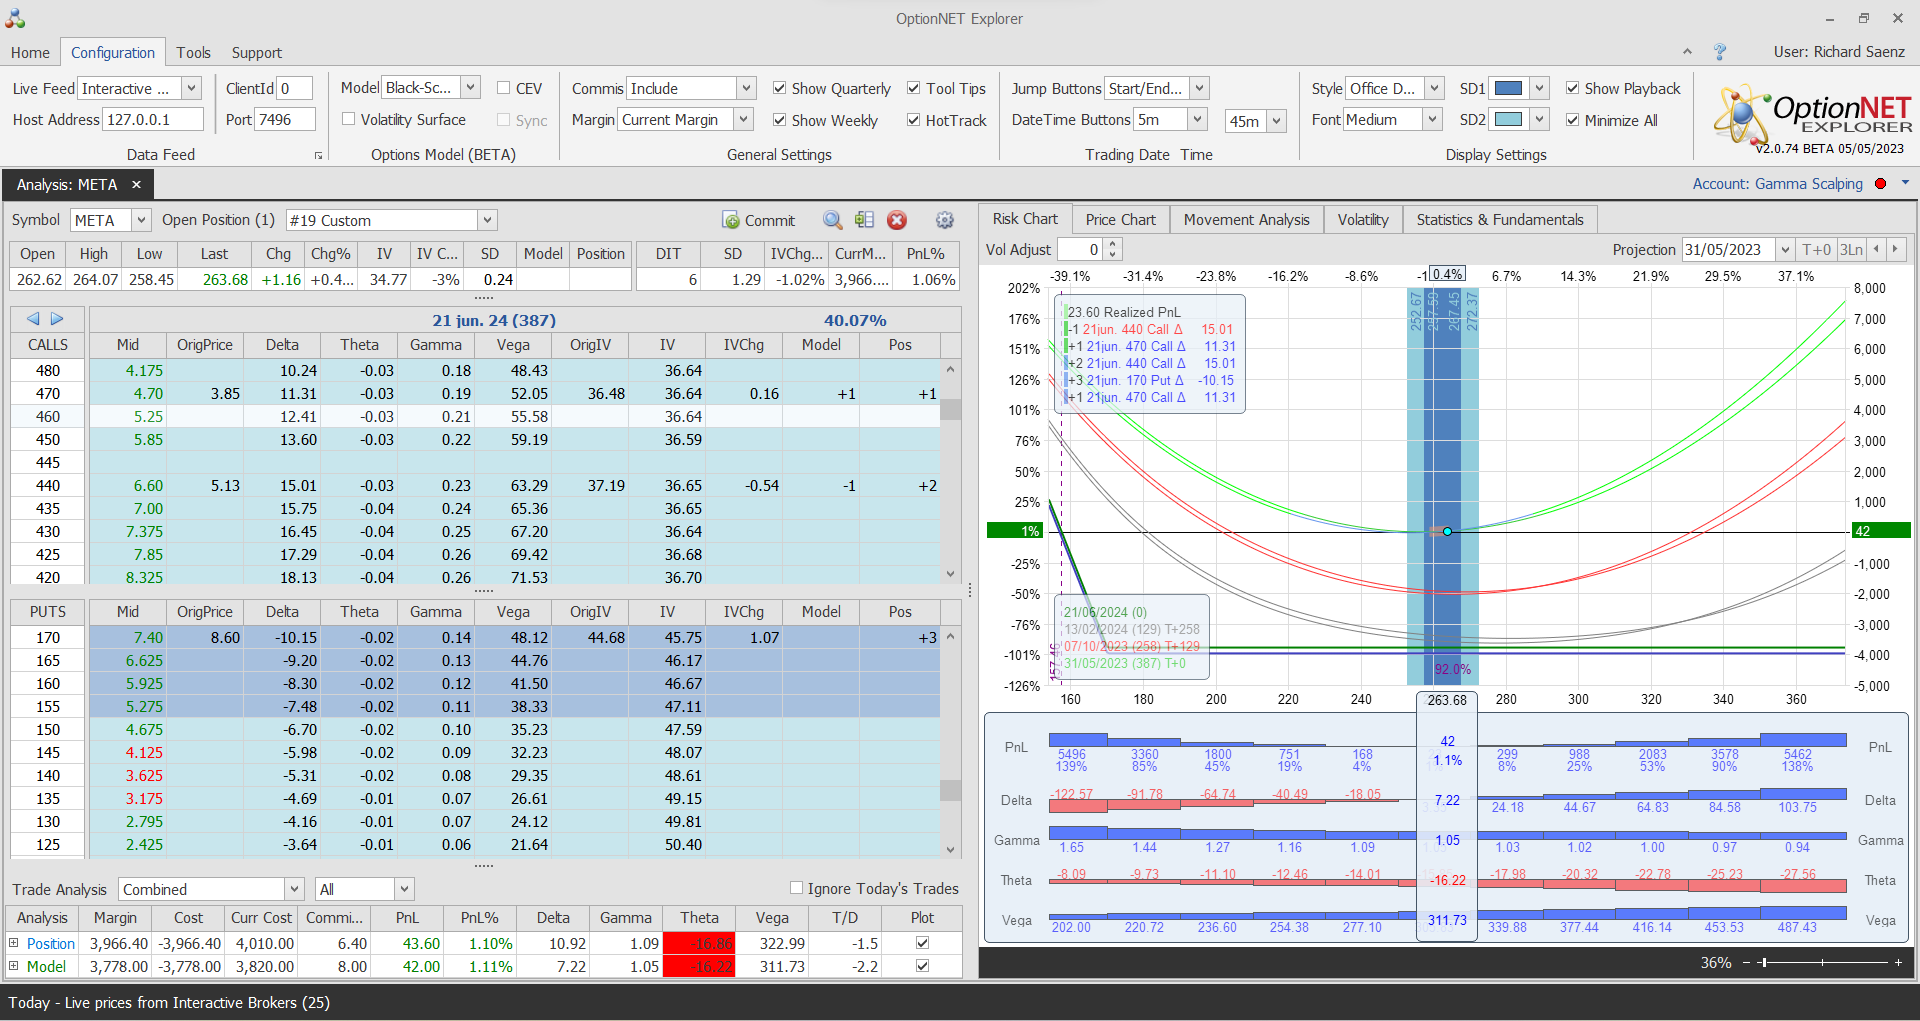The image size is (1920, 1021).
Task: Open the Style Office dropdown
Action: [1434, 88]
